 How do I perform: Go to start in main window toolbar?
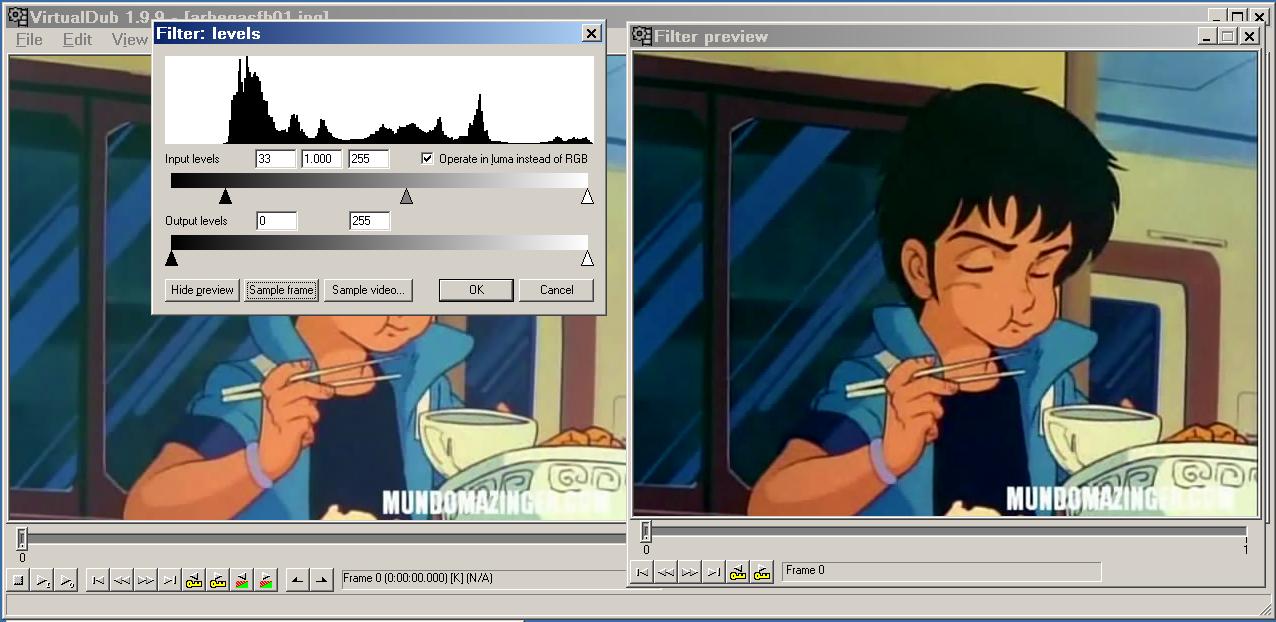tap(98, 580)
